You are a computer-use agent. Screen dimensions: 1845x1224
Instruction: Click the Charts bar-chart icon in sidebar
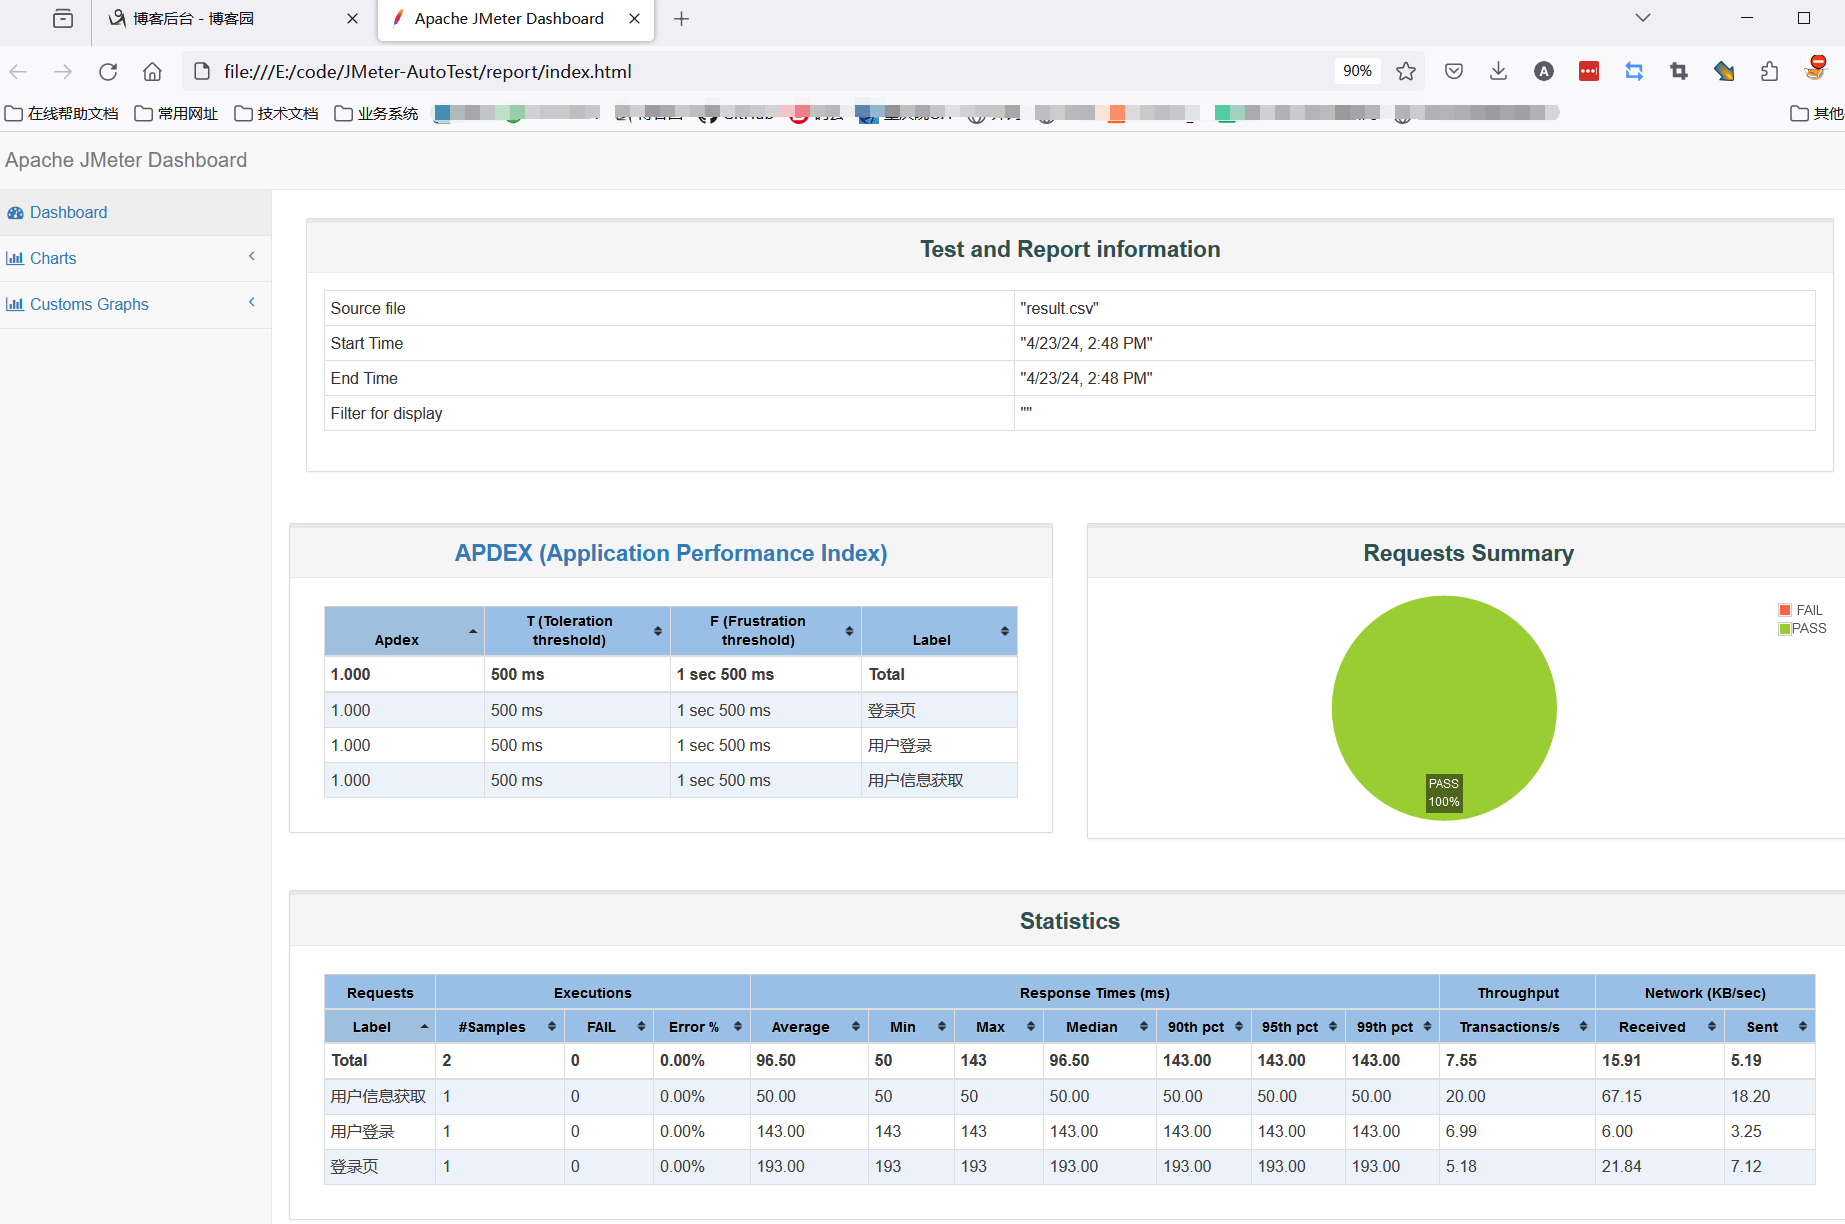point(15,258)
